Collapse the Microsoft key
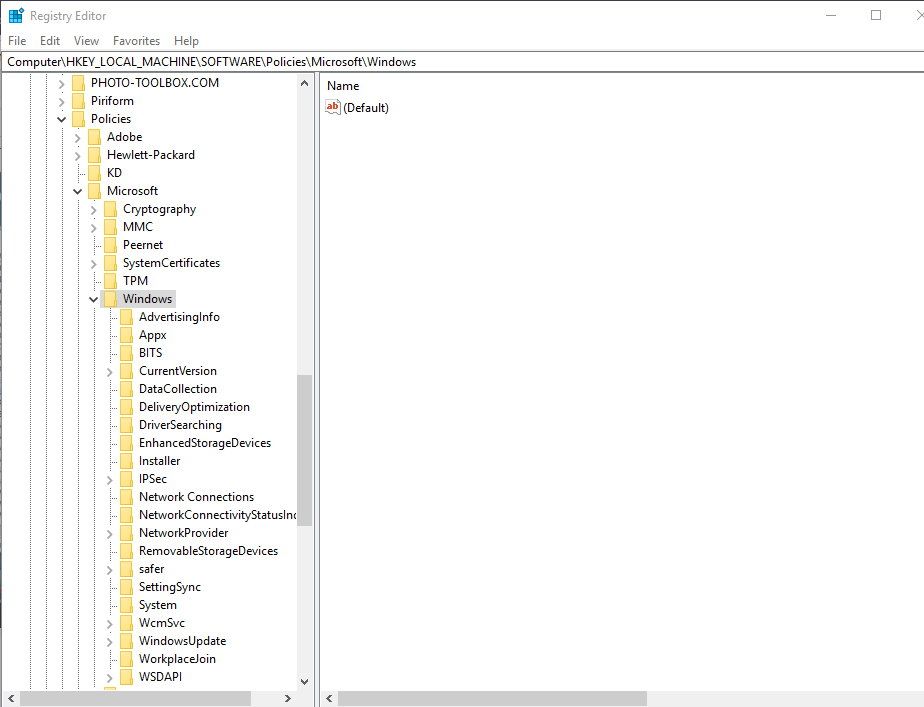 click(77, 191)
